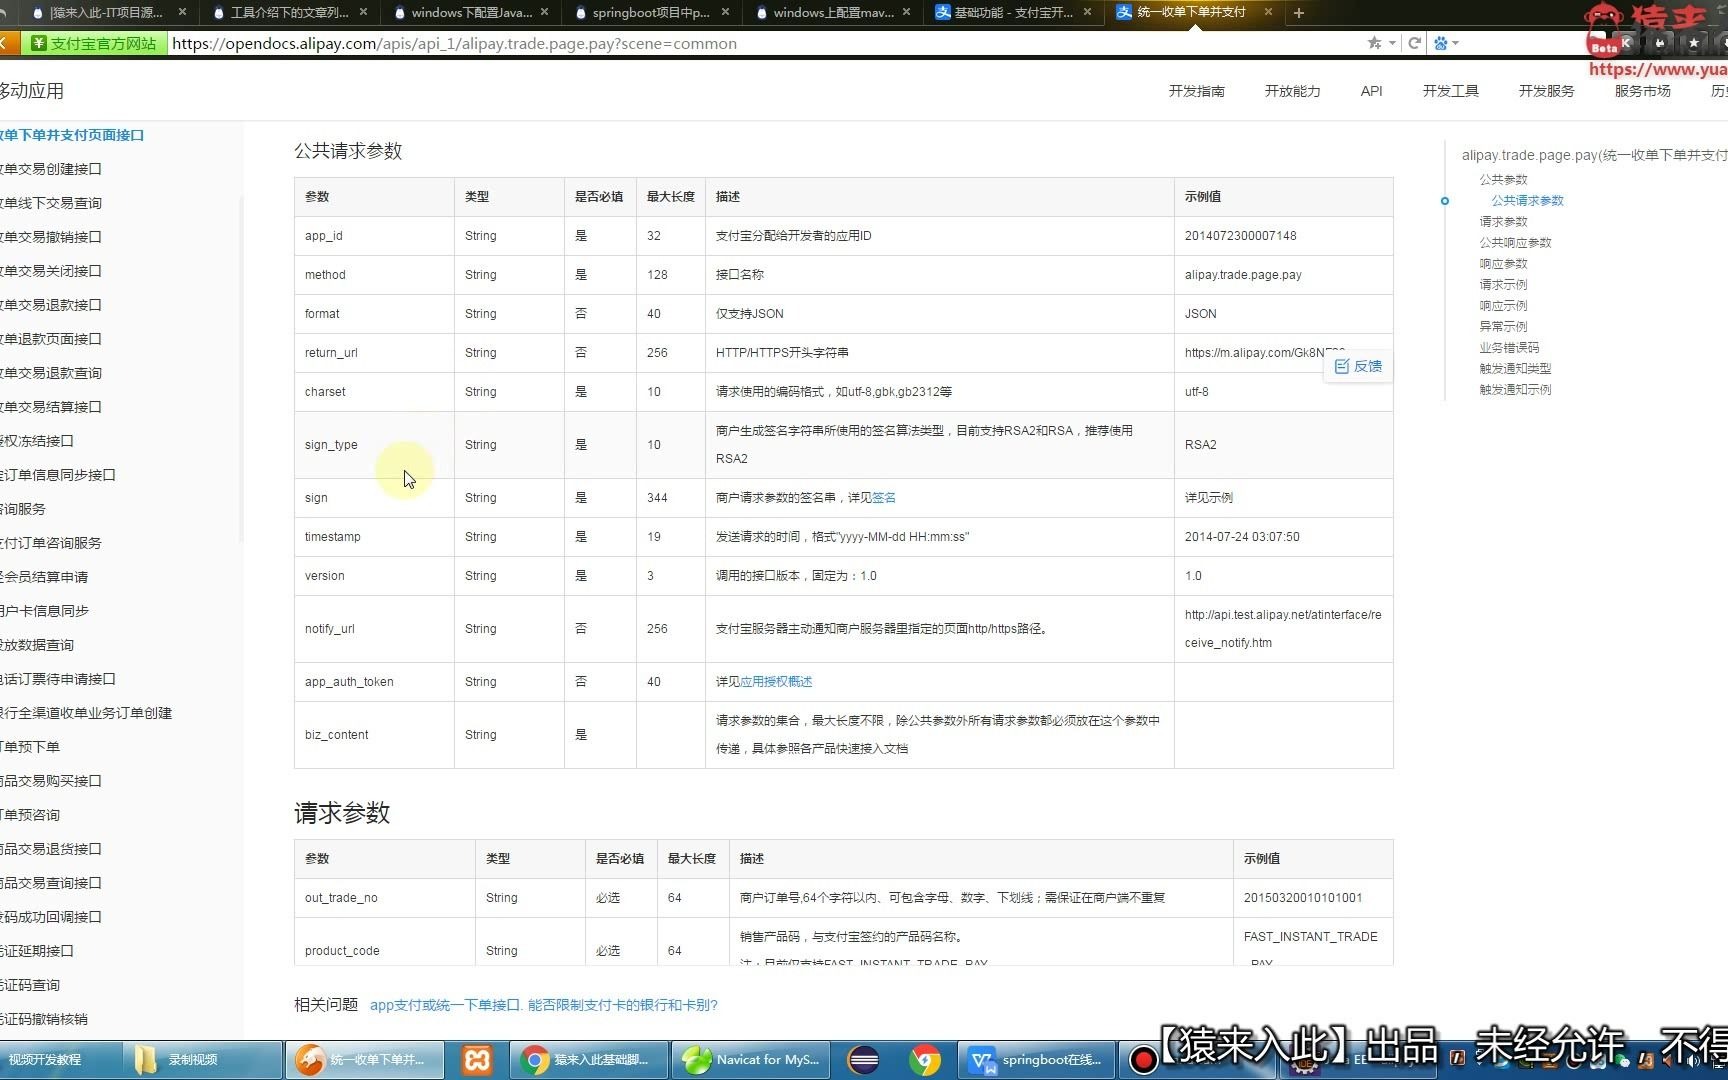
Task: Open Eclipse icon in the taskbar
Action: coord(863,1059)
